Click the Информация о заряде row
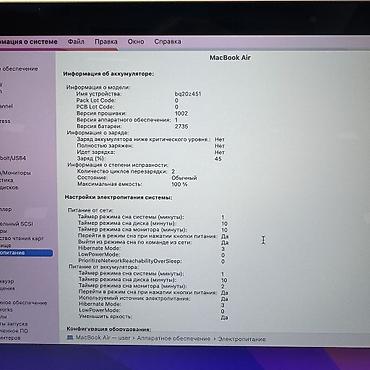This screenshot has height=370, width=370. 98,133
